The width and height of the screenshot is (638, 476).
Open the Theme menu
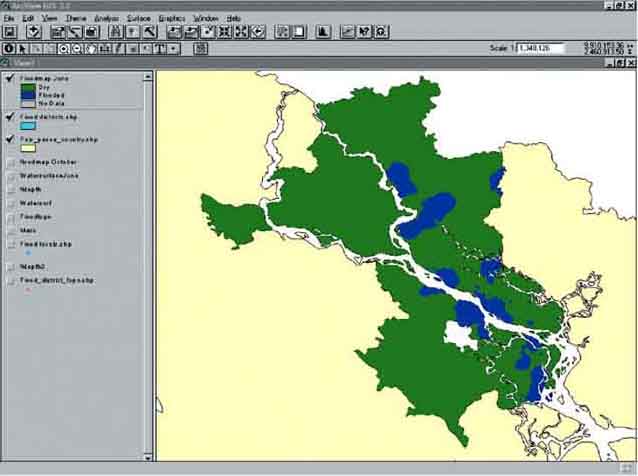click(76, 18)
